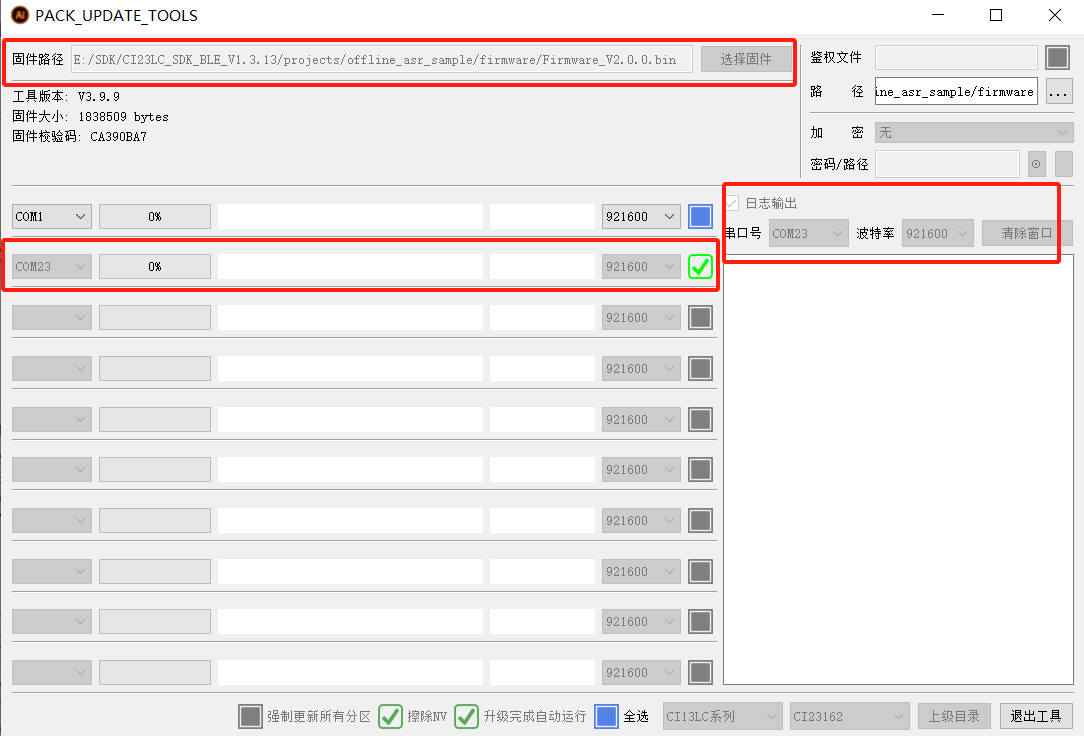1084x736 pixels.
Task: Toggle the 全选 select-all checkbox
Action: point(606,716)
